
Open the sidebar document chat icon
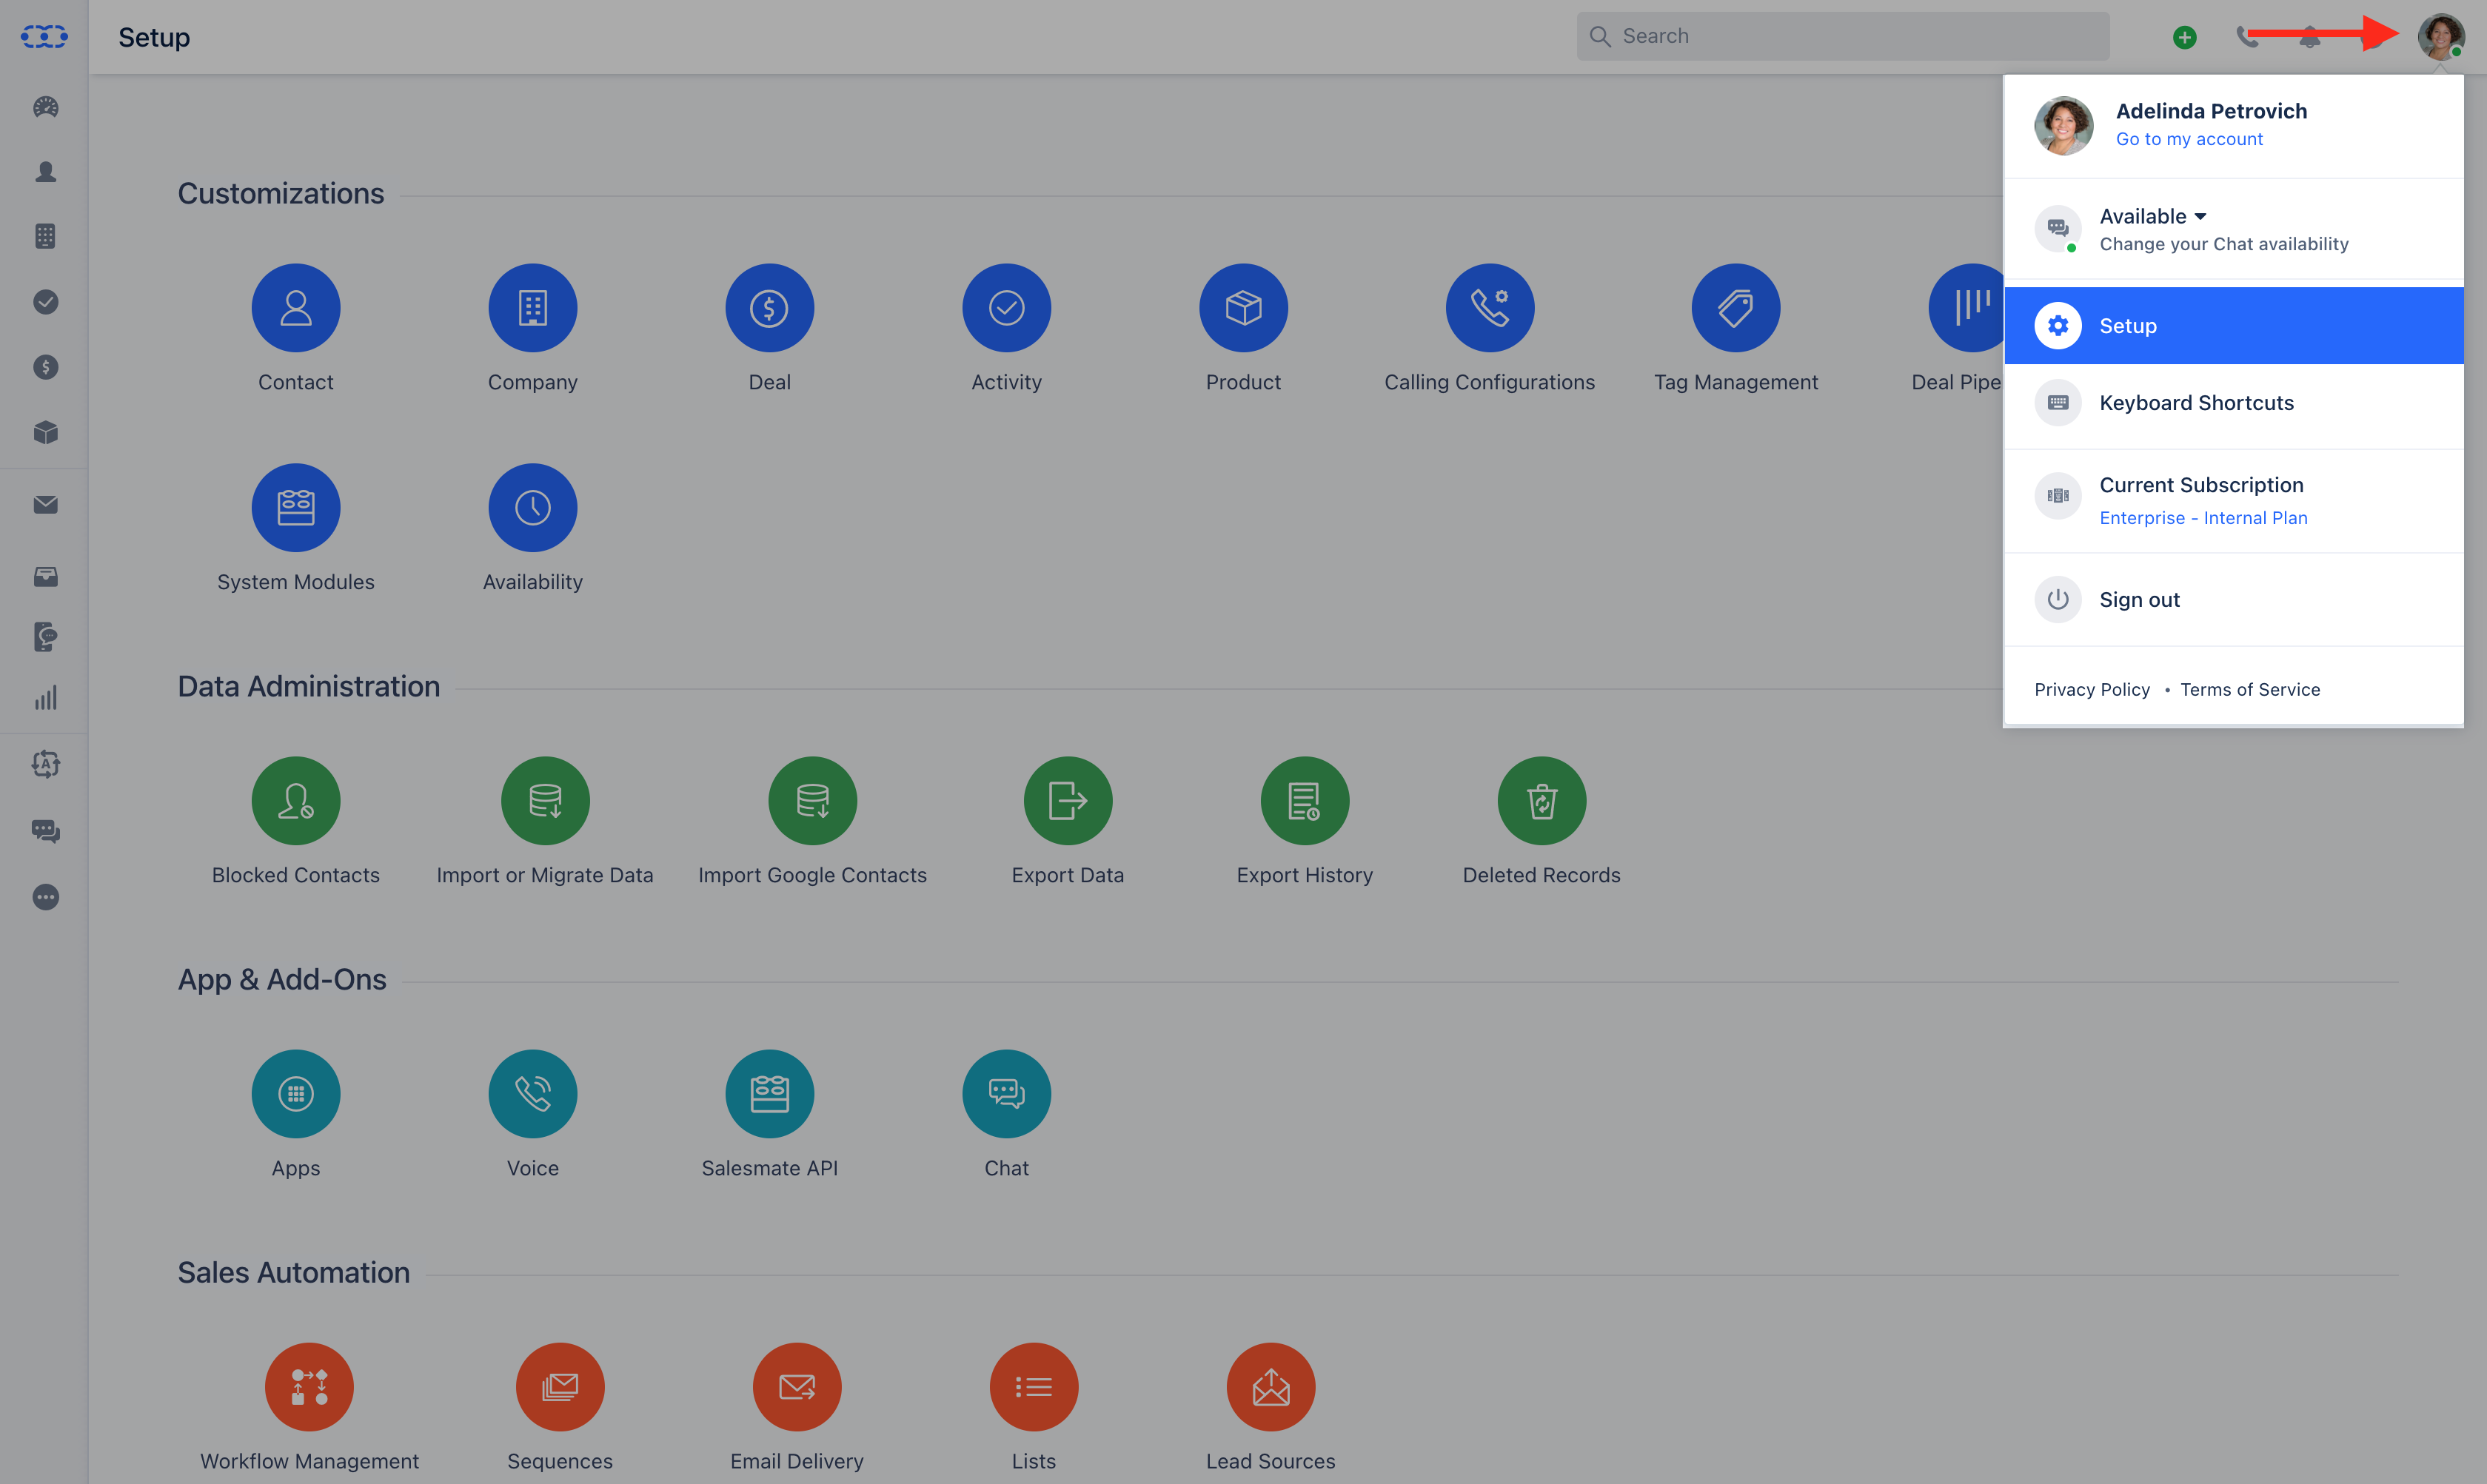(45, 637)
